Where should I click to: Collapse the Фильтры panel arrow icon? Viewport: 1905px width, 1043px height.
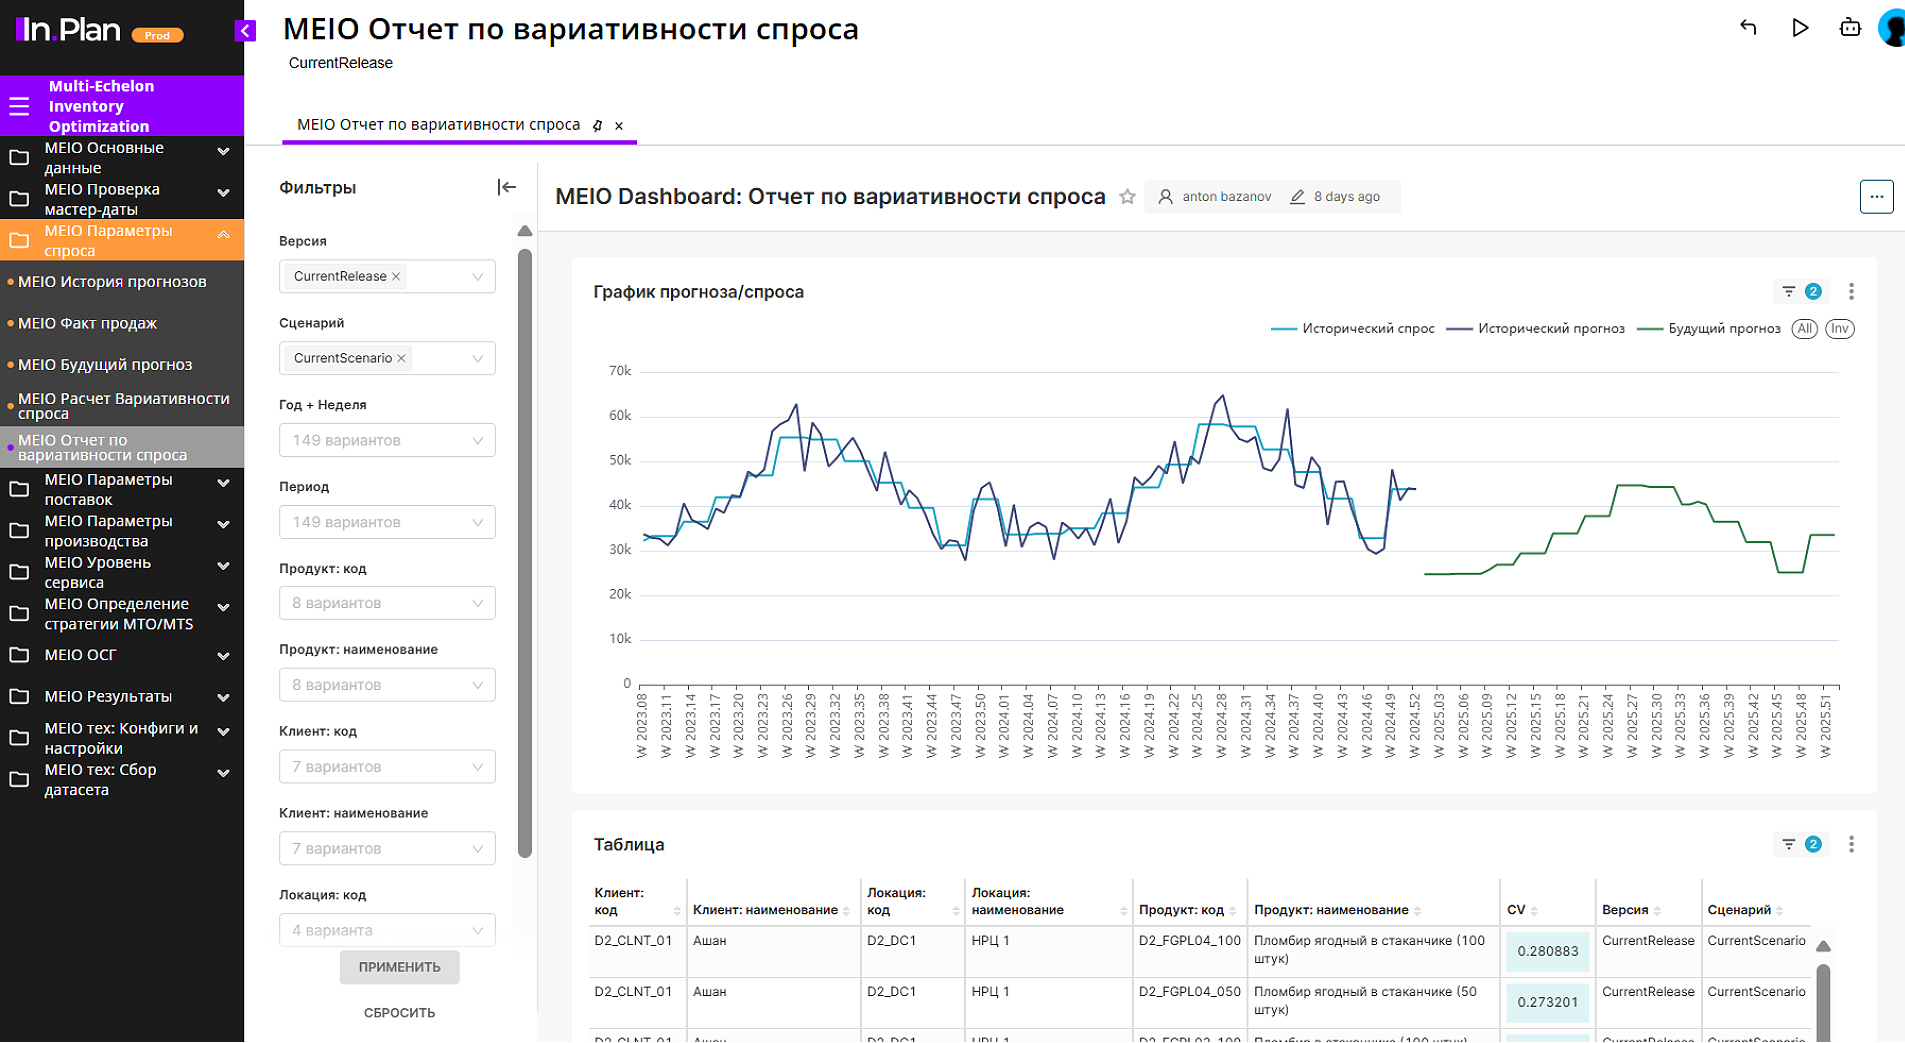(507, 187)
